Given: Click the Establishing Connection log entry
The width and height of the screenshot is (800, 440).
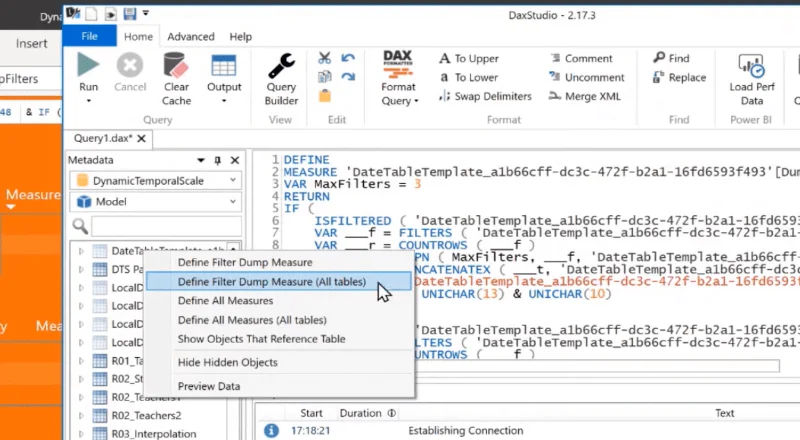Looking at the screenshot, I should tap(465, 431).
